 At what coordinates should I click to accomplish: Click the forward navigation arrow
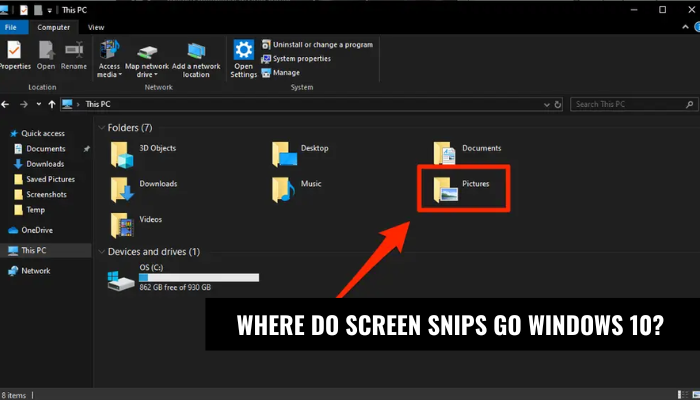(24, 104)
